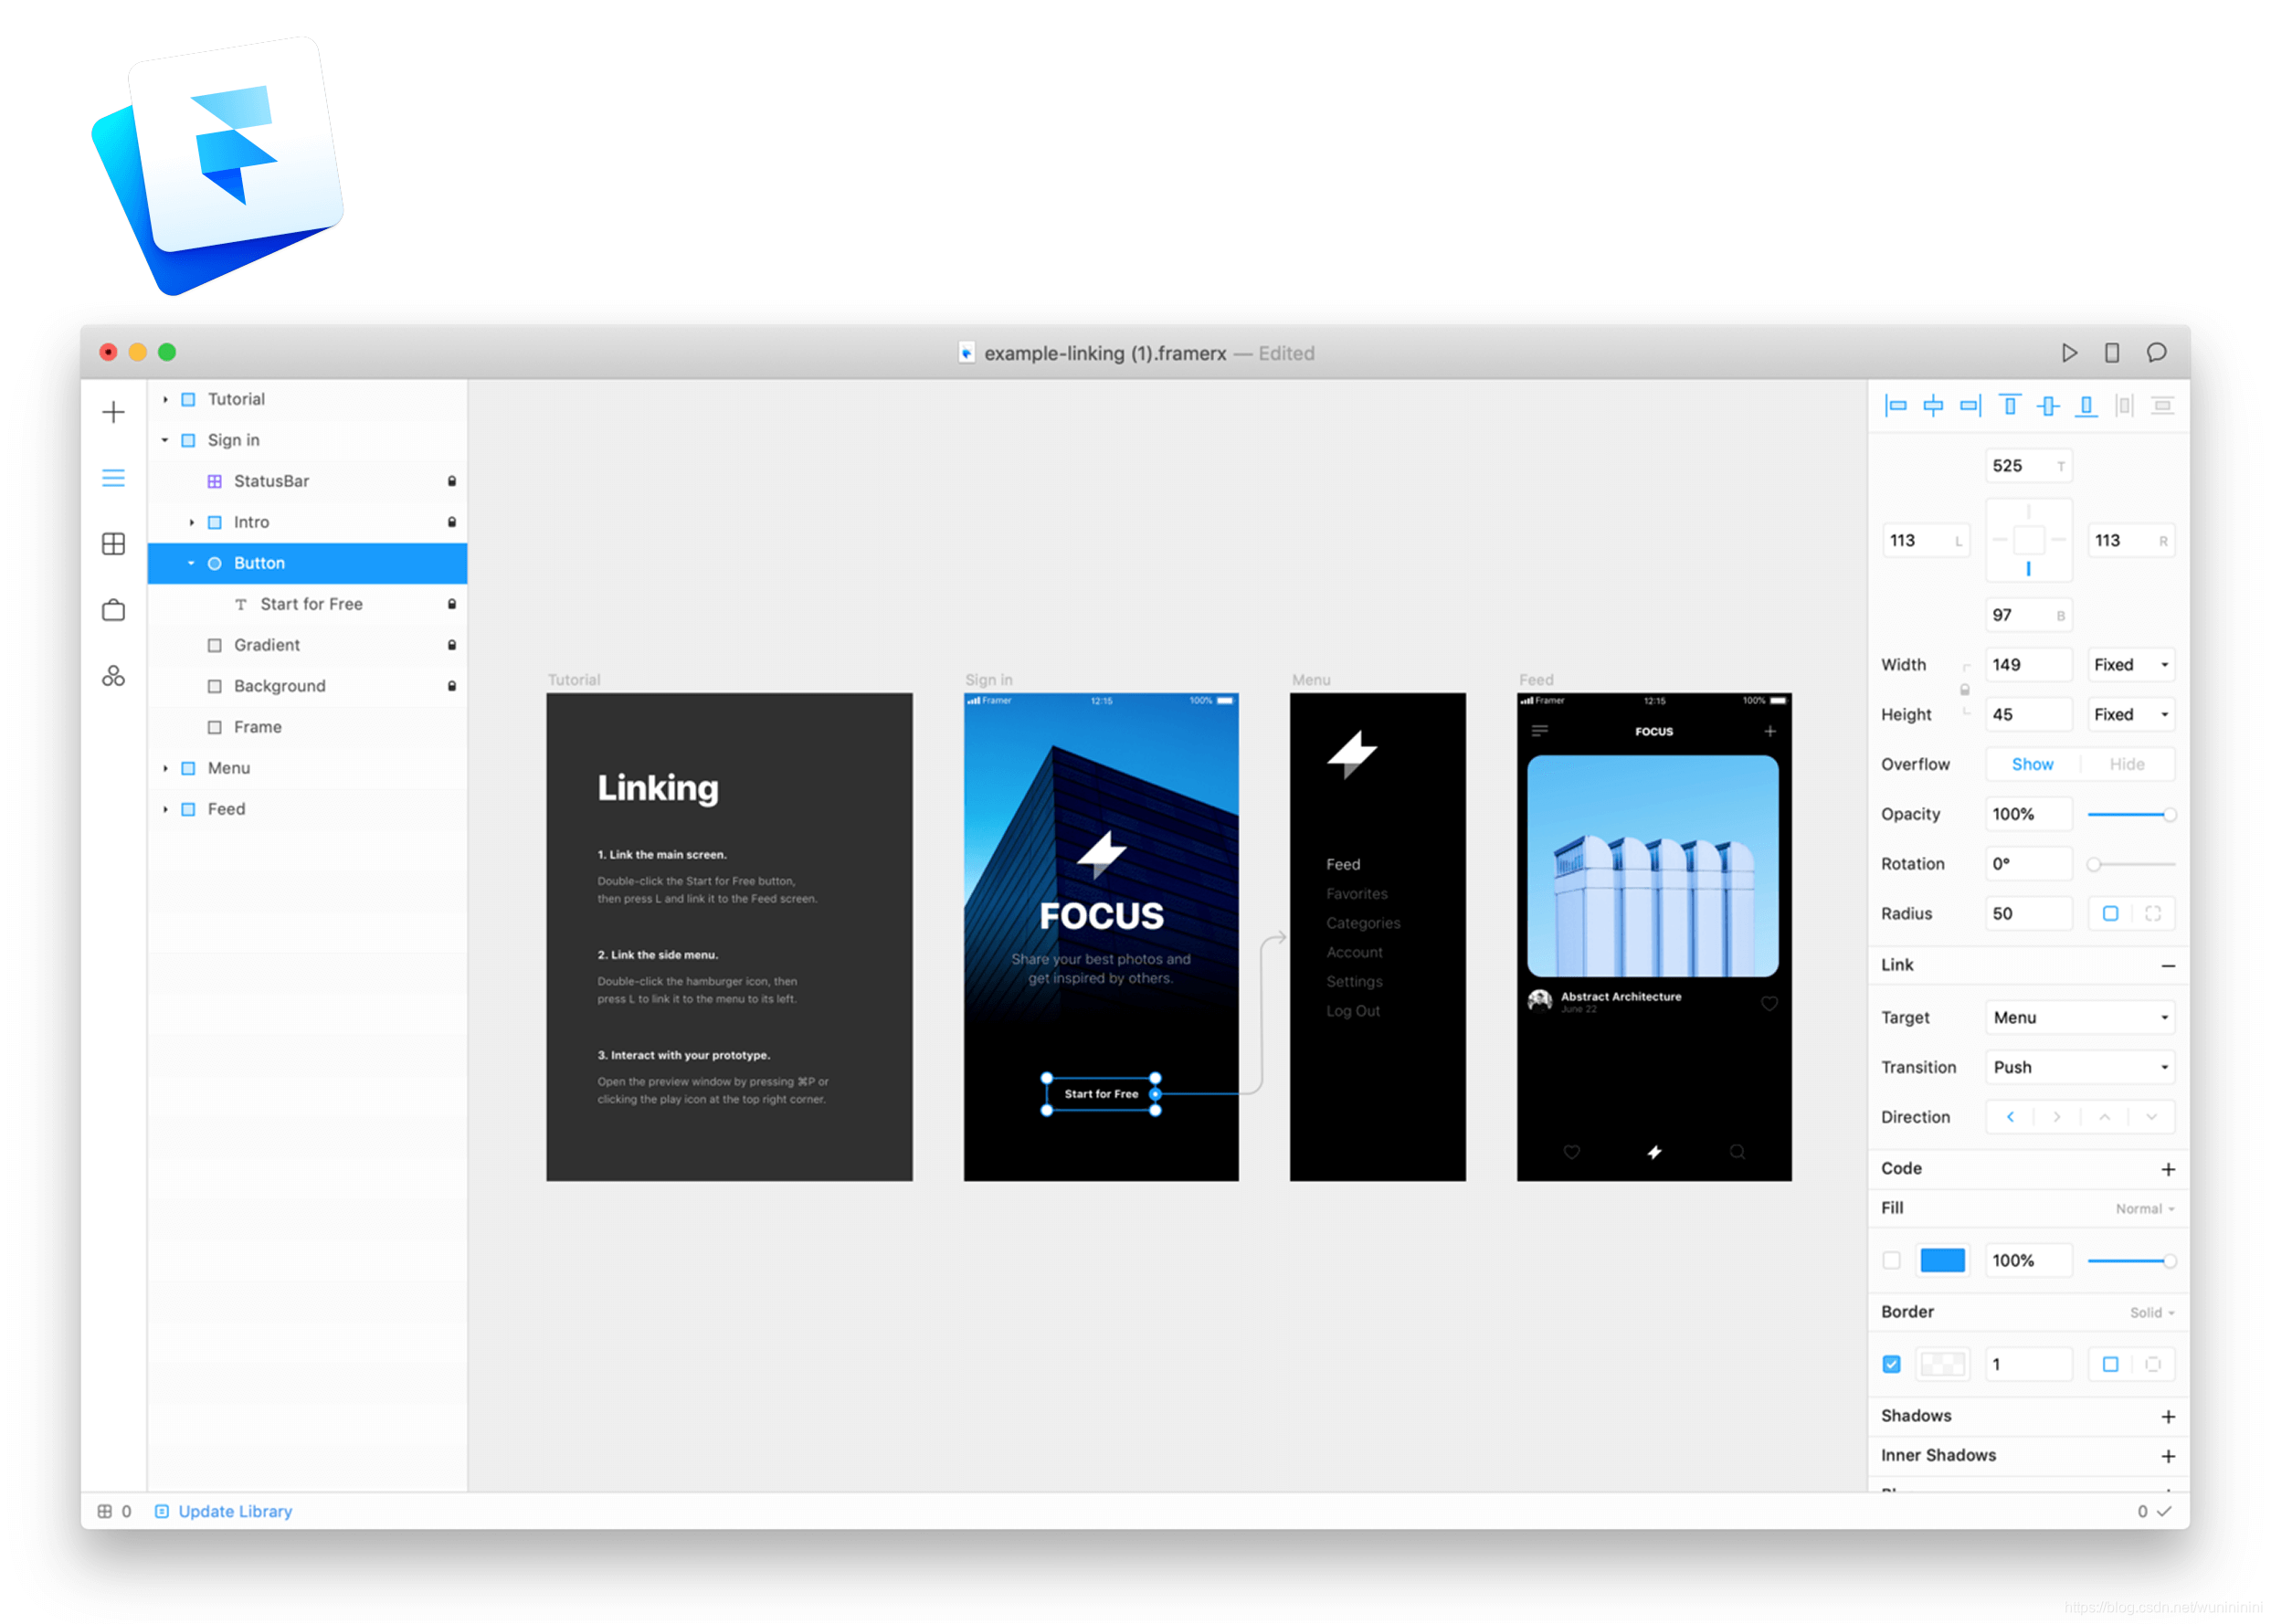2271x1624 pixels.
Task: Enable the Fill checkbox
Action: (x=1890, y=1260)
